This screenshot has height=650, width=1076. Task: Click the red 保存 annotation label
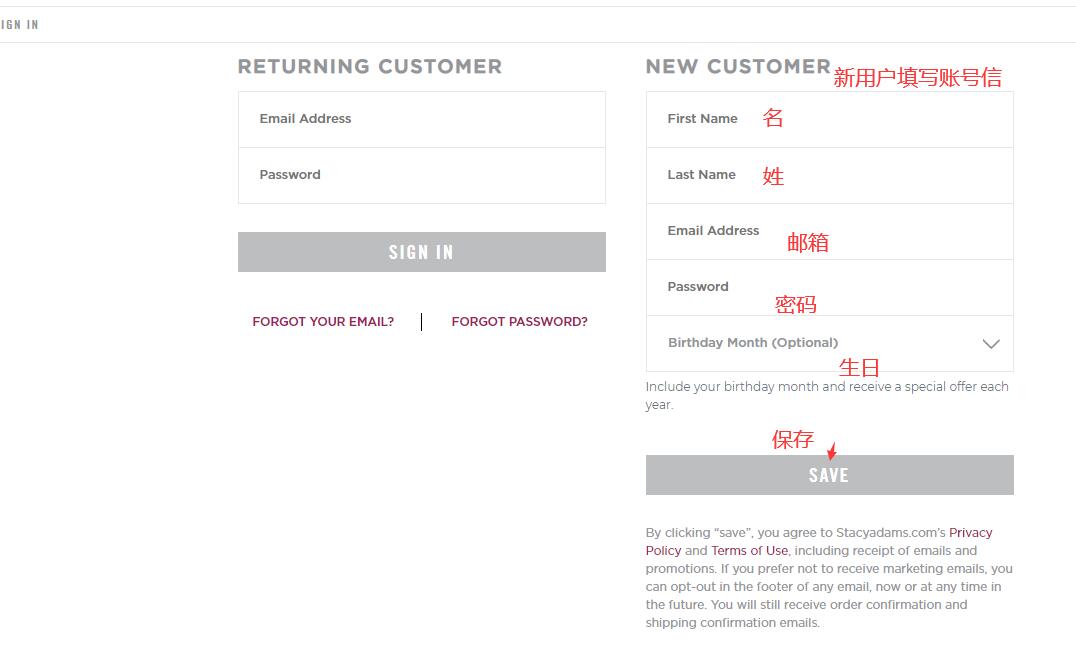coord(792,439)
